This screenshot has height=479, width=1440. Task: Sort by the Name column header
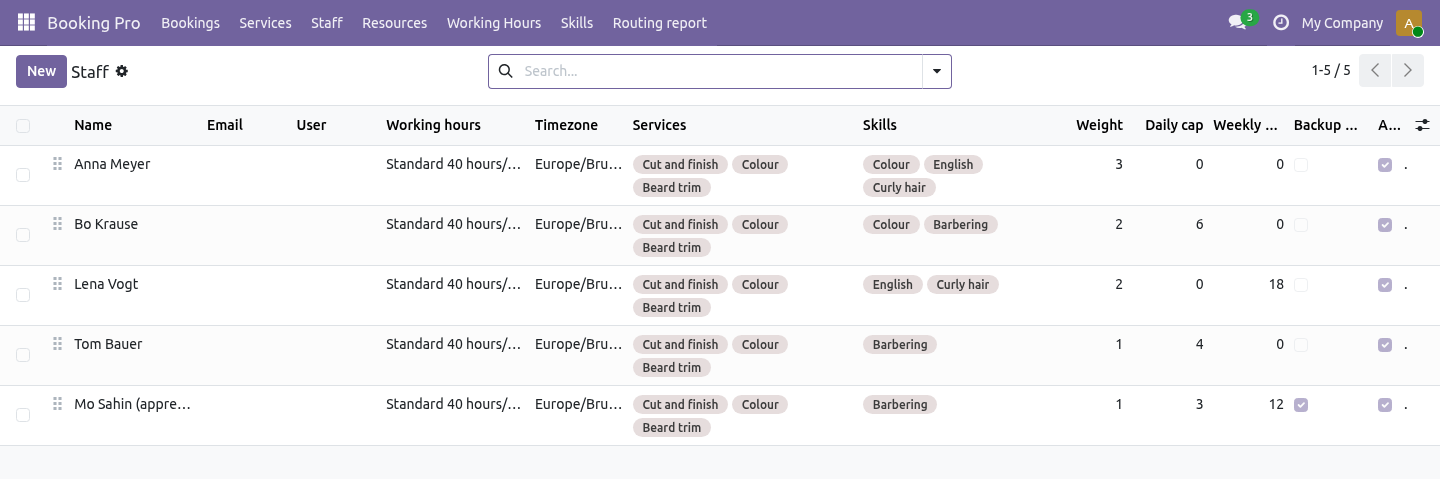pyautogui.click(x=93, y=125)
